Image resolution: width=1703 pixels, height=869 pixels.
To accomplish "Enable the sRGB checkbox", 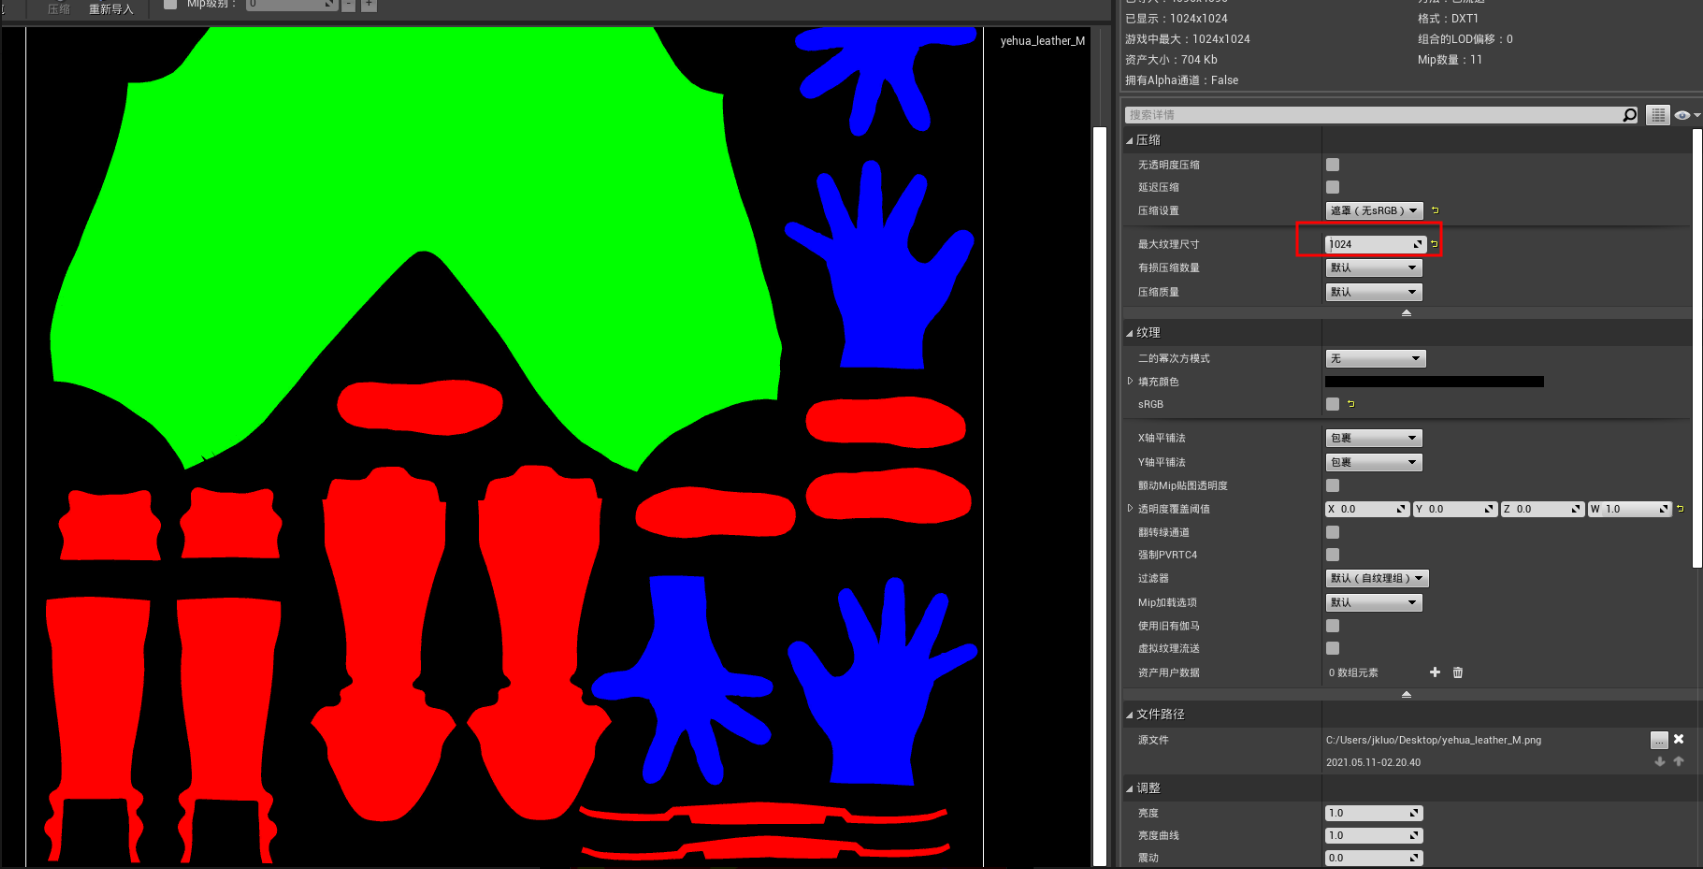I will tap(1332, 404).
